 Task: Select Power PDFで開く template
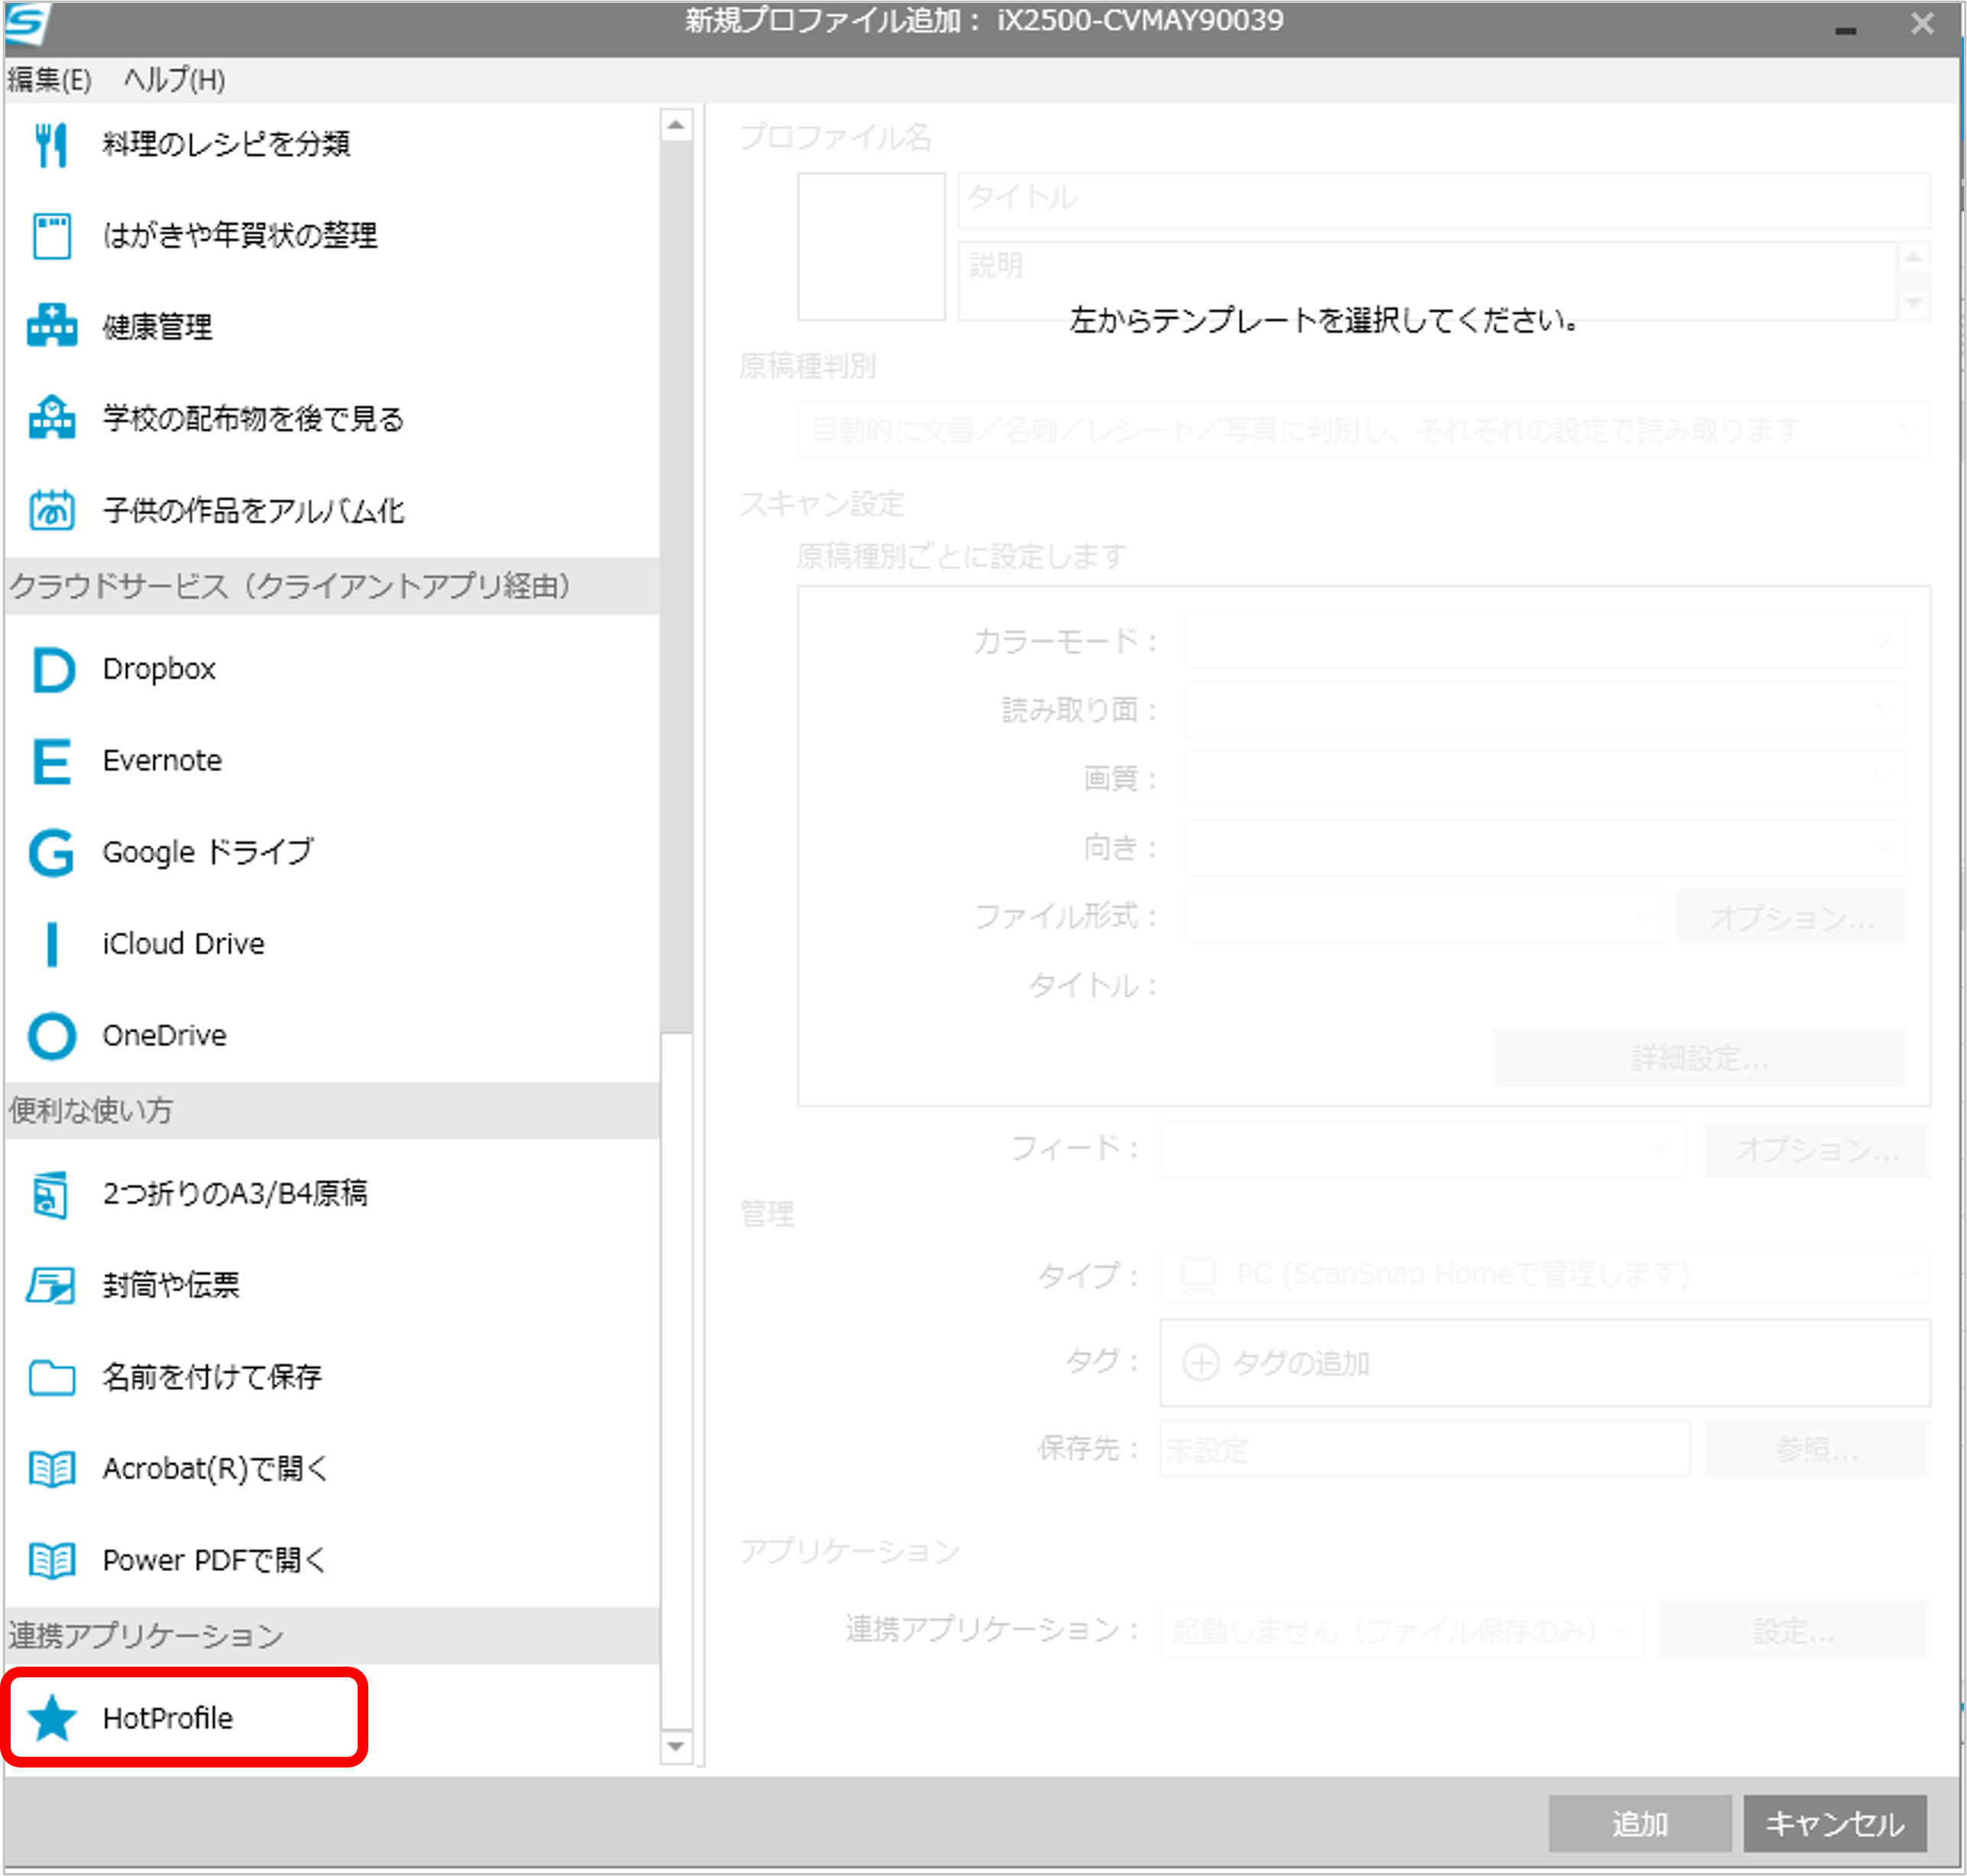[x=214, y=1560]
